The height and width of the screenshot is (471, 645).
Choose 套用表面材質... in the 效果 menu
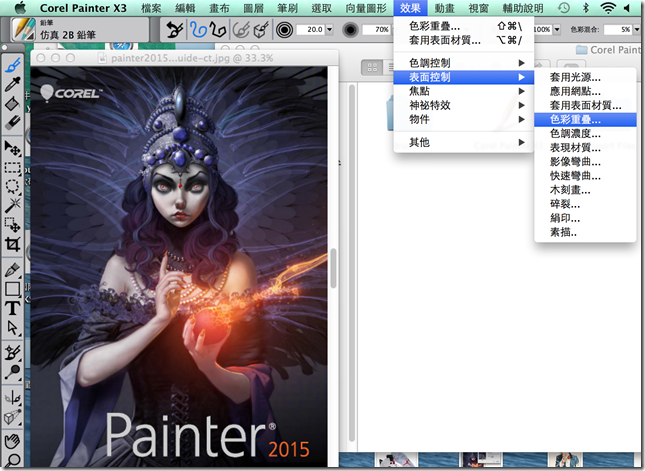pos(464,40)
